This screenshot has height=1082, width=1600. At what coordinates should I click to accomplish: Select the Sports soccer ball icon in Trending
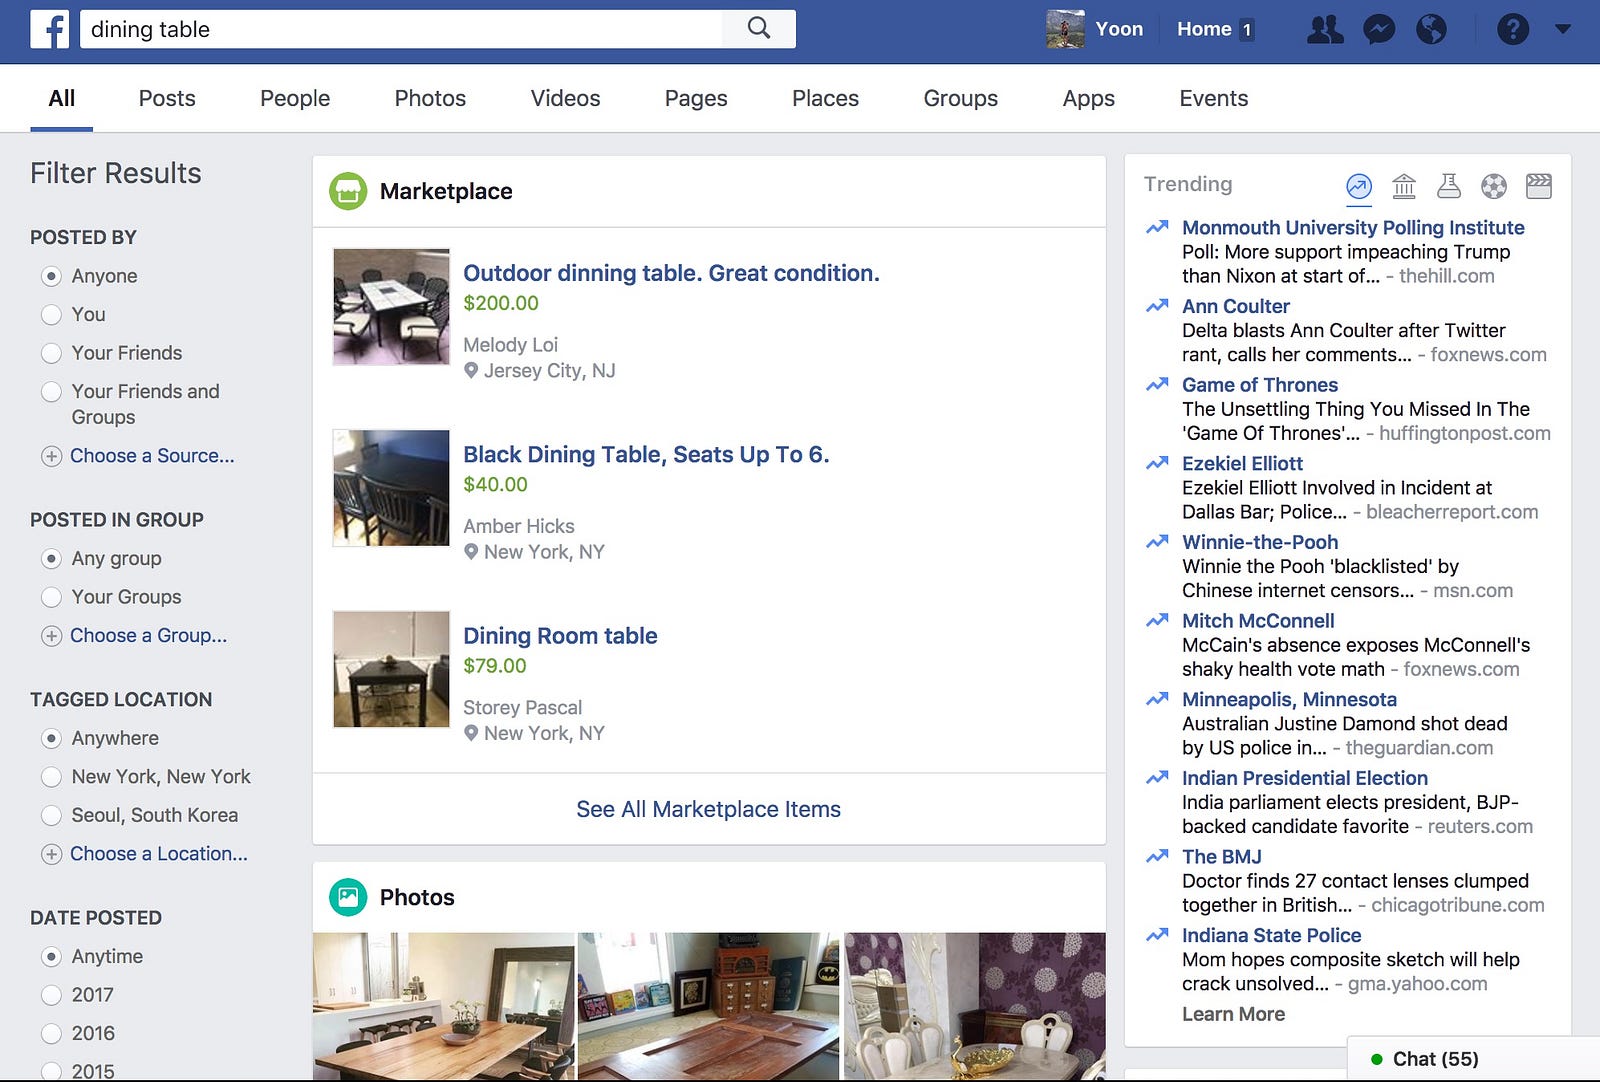[1494, 186]
